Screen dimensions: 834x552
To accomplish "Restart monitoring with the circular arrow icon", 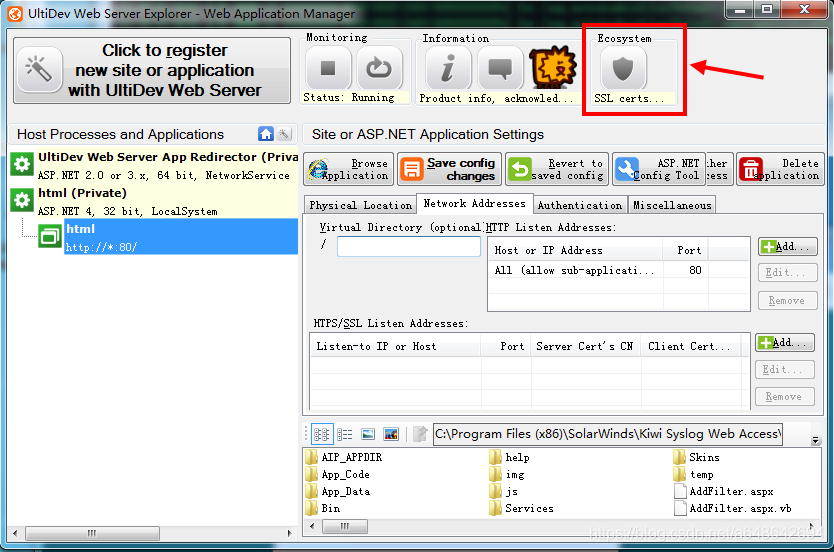I will [x=379, y=68].
